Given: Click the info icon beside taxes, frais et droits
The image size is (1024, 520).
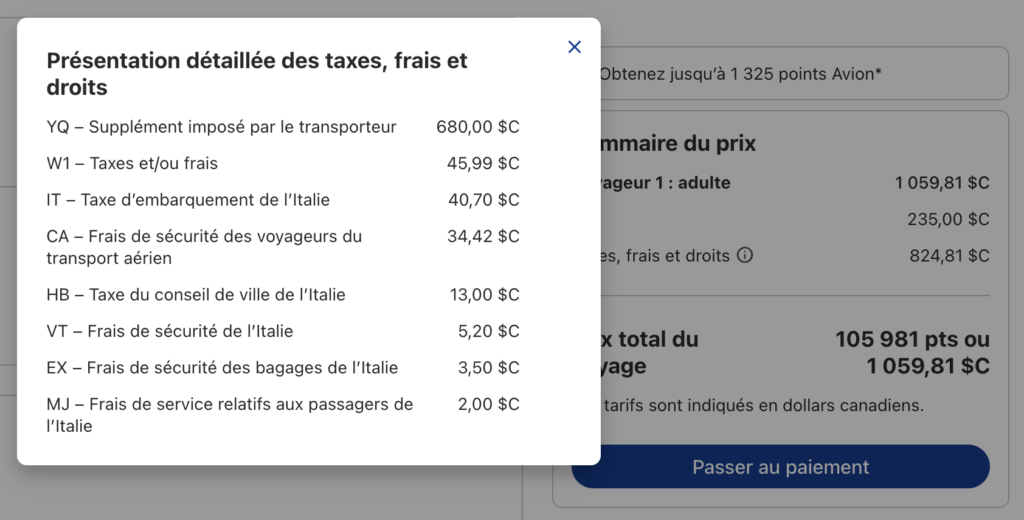Looking at the screenshot, I should click(744, 255).
